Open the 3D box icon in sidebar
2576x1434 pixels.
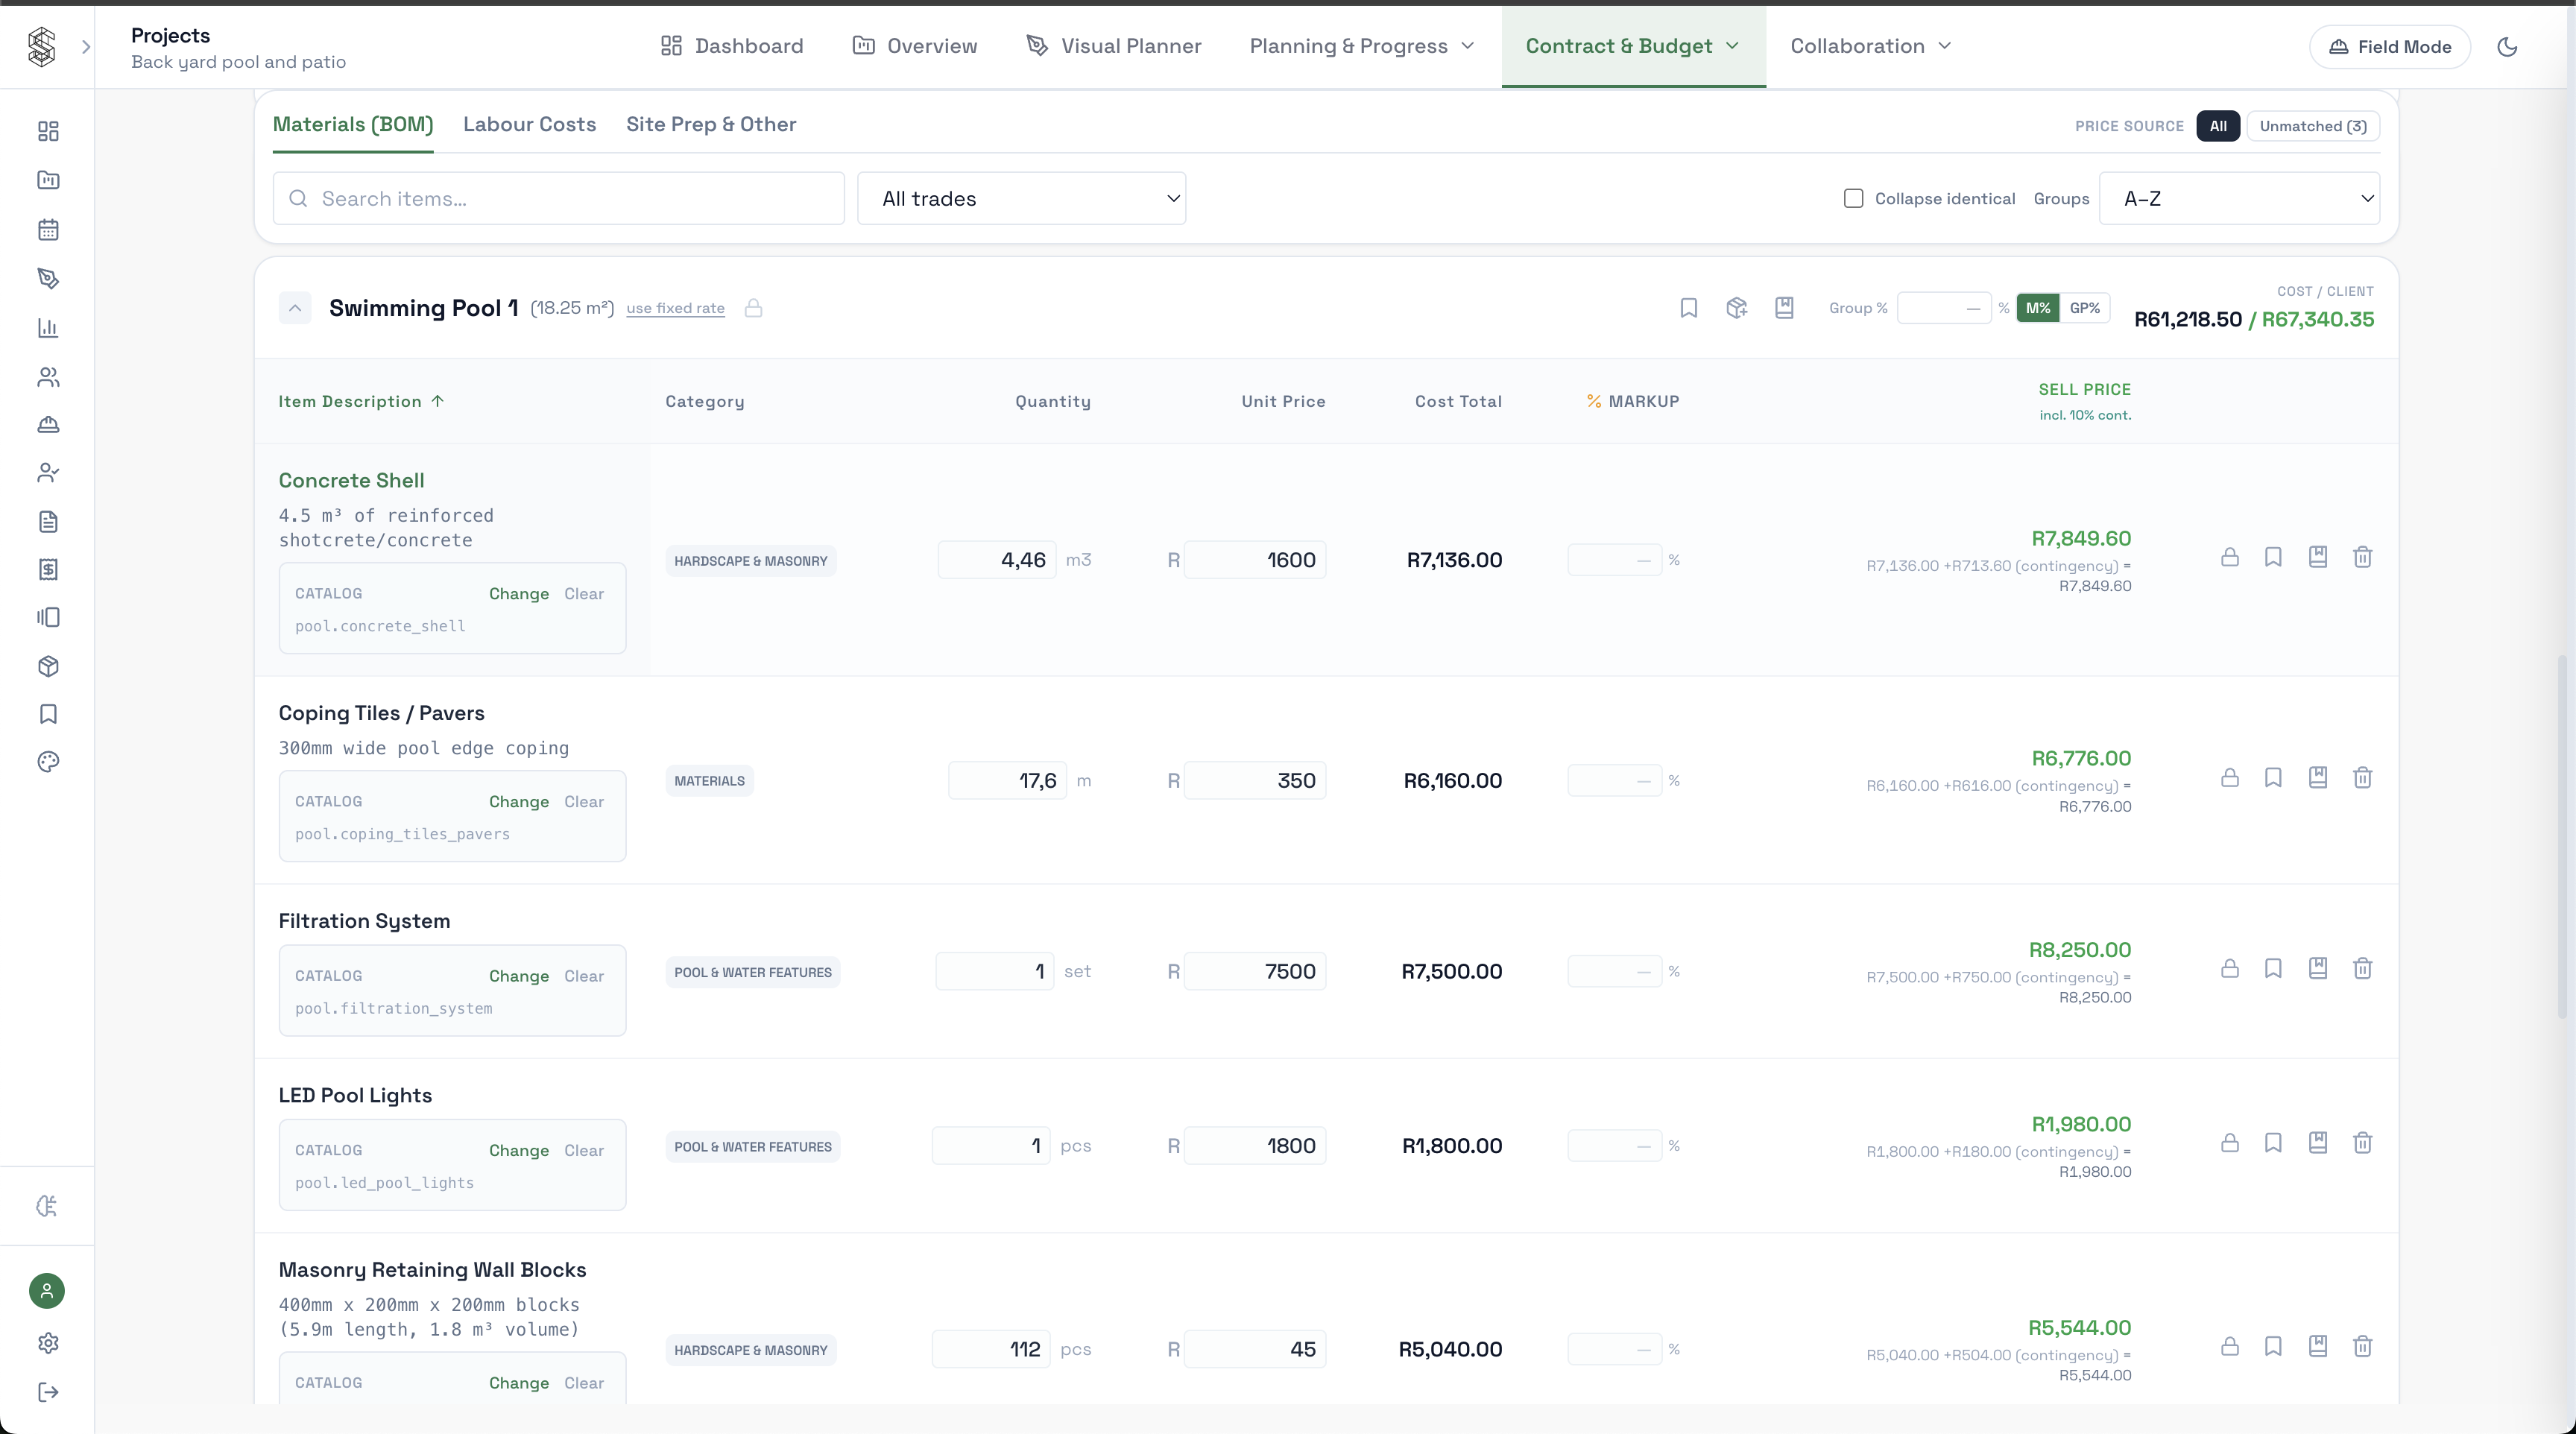tap(48, 666)
